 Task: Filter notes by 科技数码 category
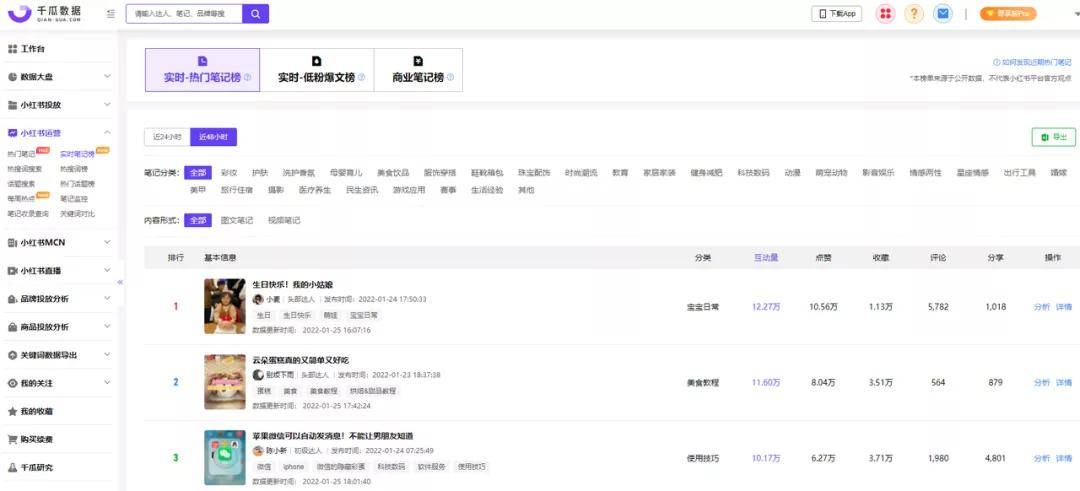coord(753,172)
